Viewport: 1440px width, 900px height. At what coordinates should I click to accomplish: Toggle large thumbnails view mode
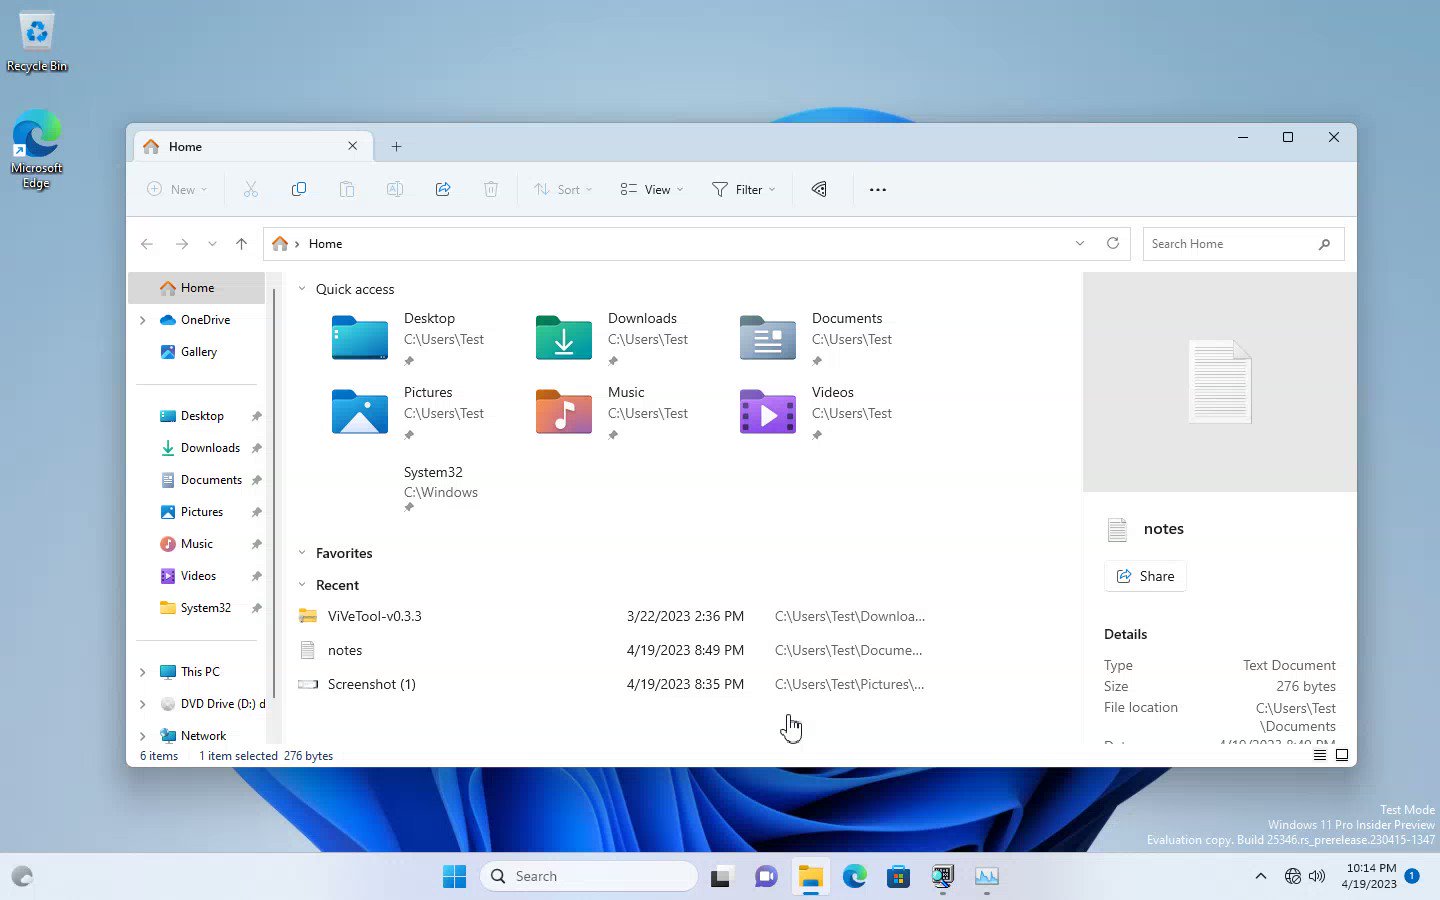[x=1342, y=755]
